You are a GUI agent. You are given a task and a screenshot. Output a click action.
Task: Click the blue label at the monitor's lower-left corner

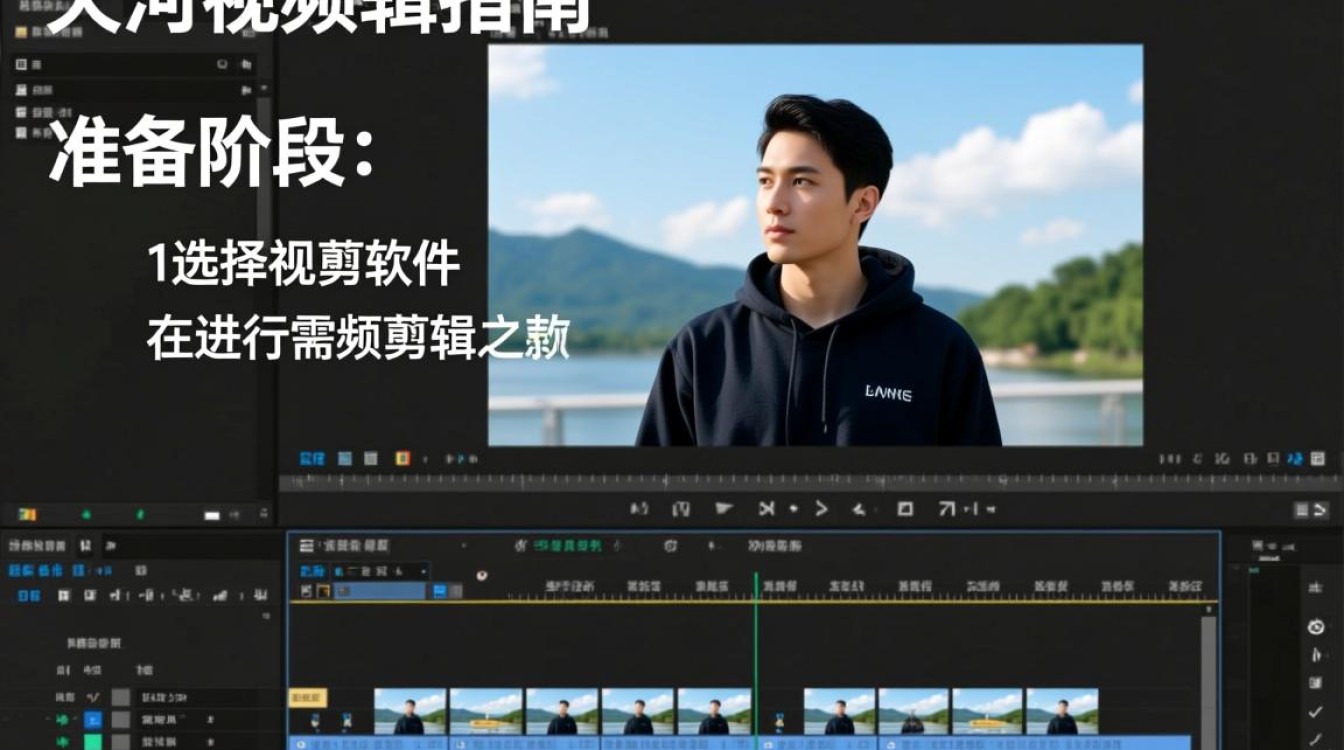(x=312, y=459)
